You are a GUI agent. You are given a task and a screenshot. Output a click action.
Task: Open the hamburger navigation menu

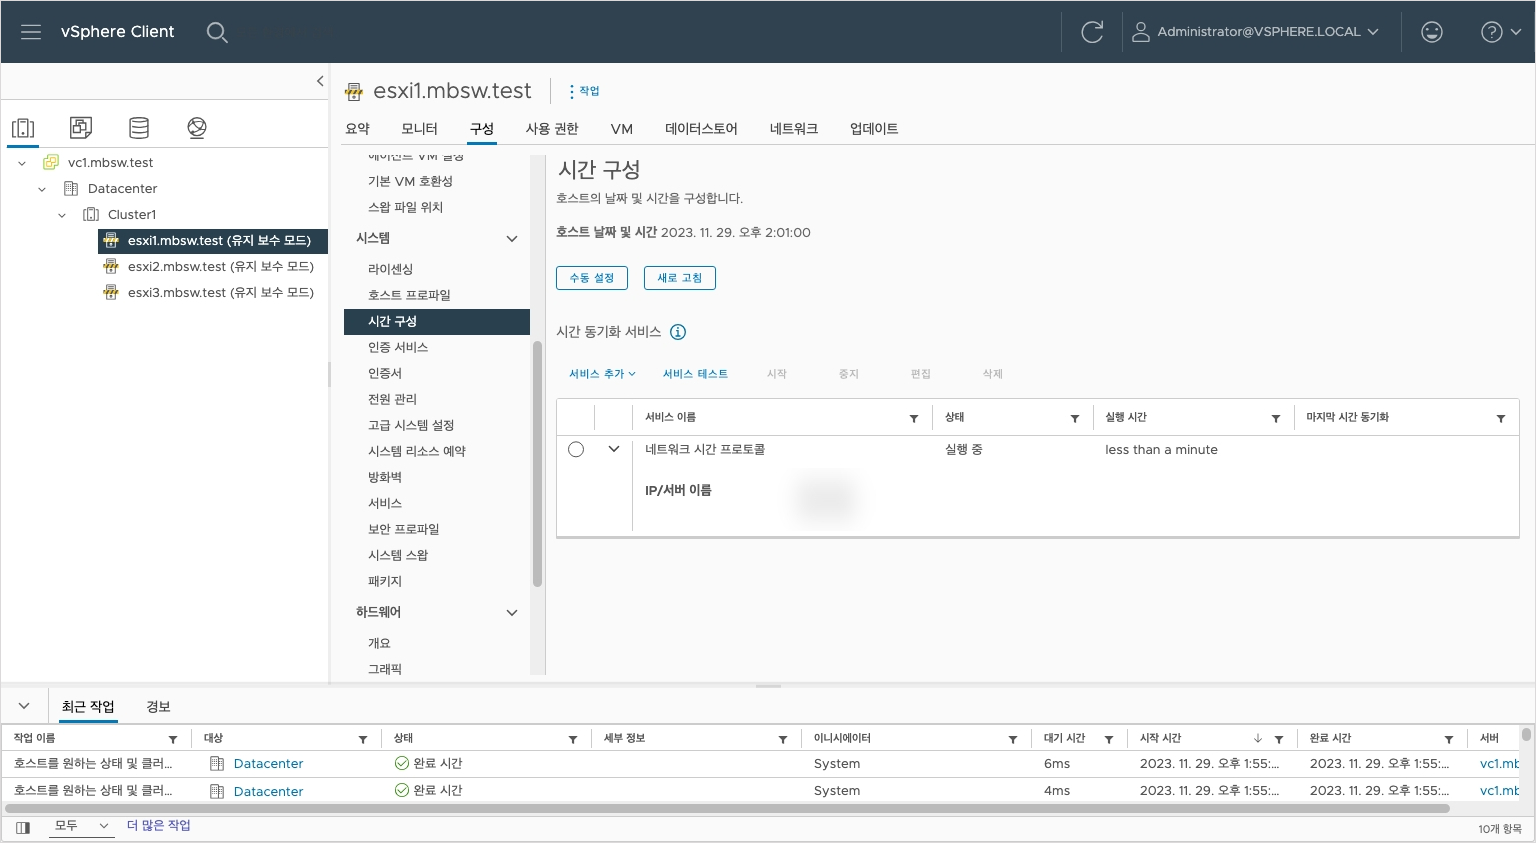tap(31, 32)
